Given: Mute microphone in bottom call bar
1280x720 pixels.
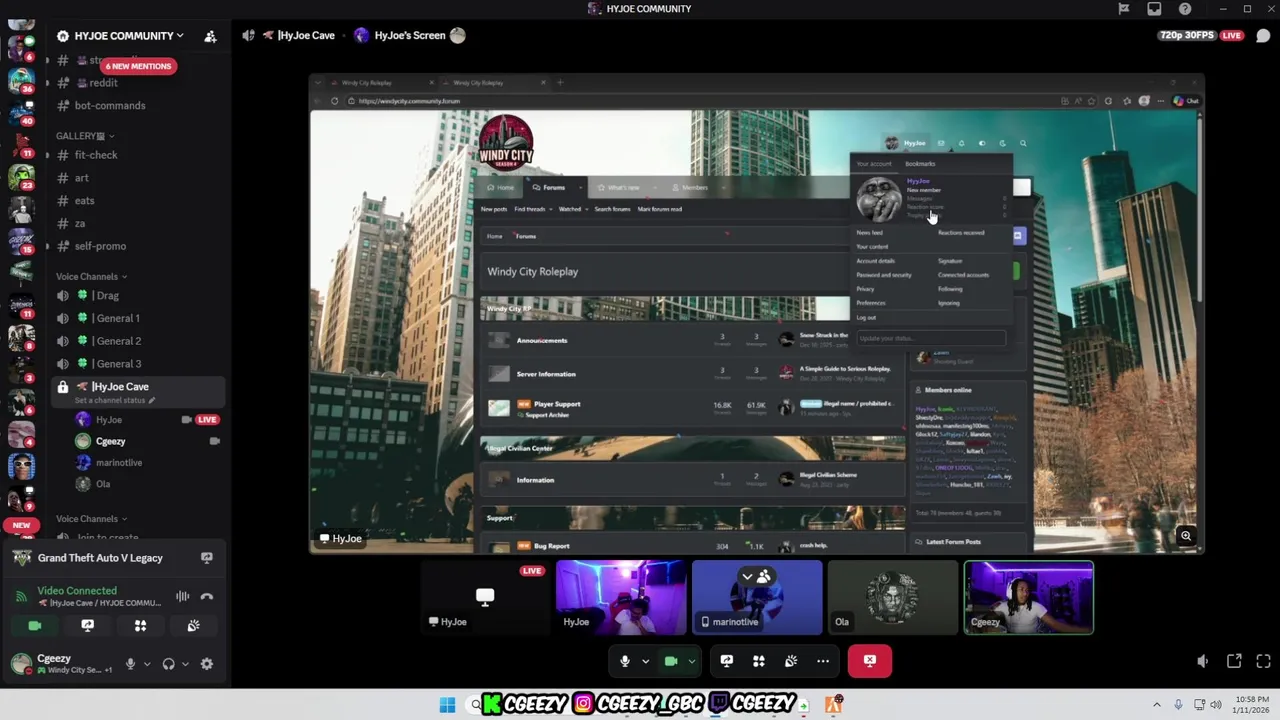Looking at the screenshot, I should (x=625, y=661).
